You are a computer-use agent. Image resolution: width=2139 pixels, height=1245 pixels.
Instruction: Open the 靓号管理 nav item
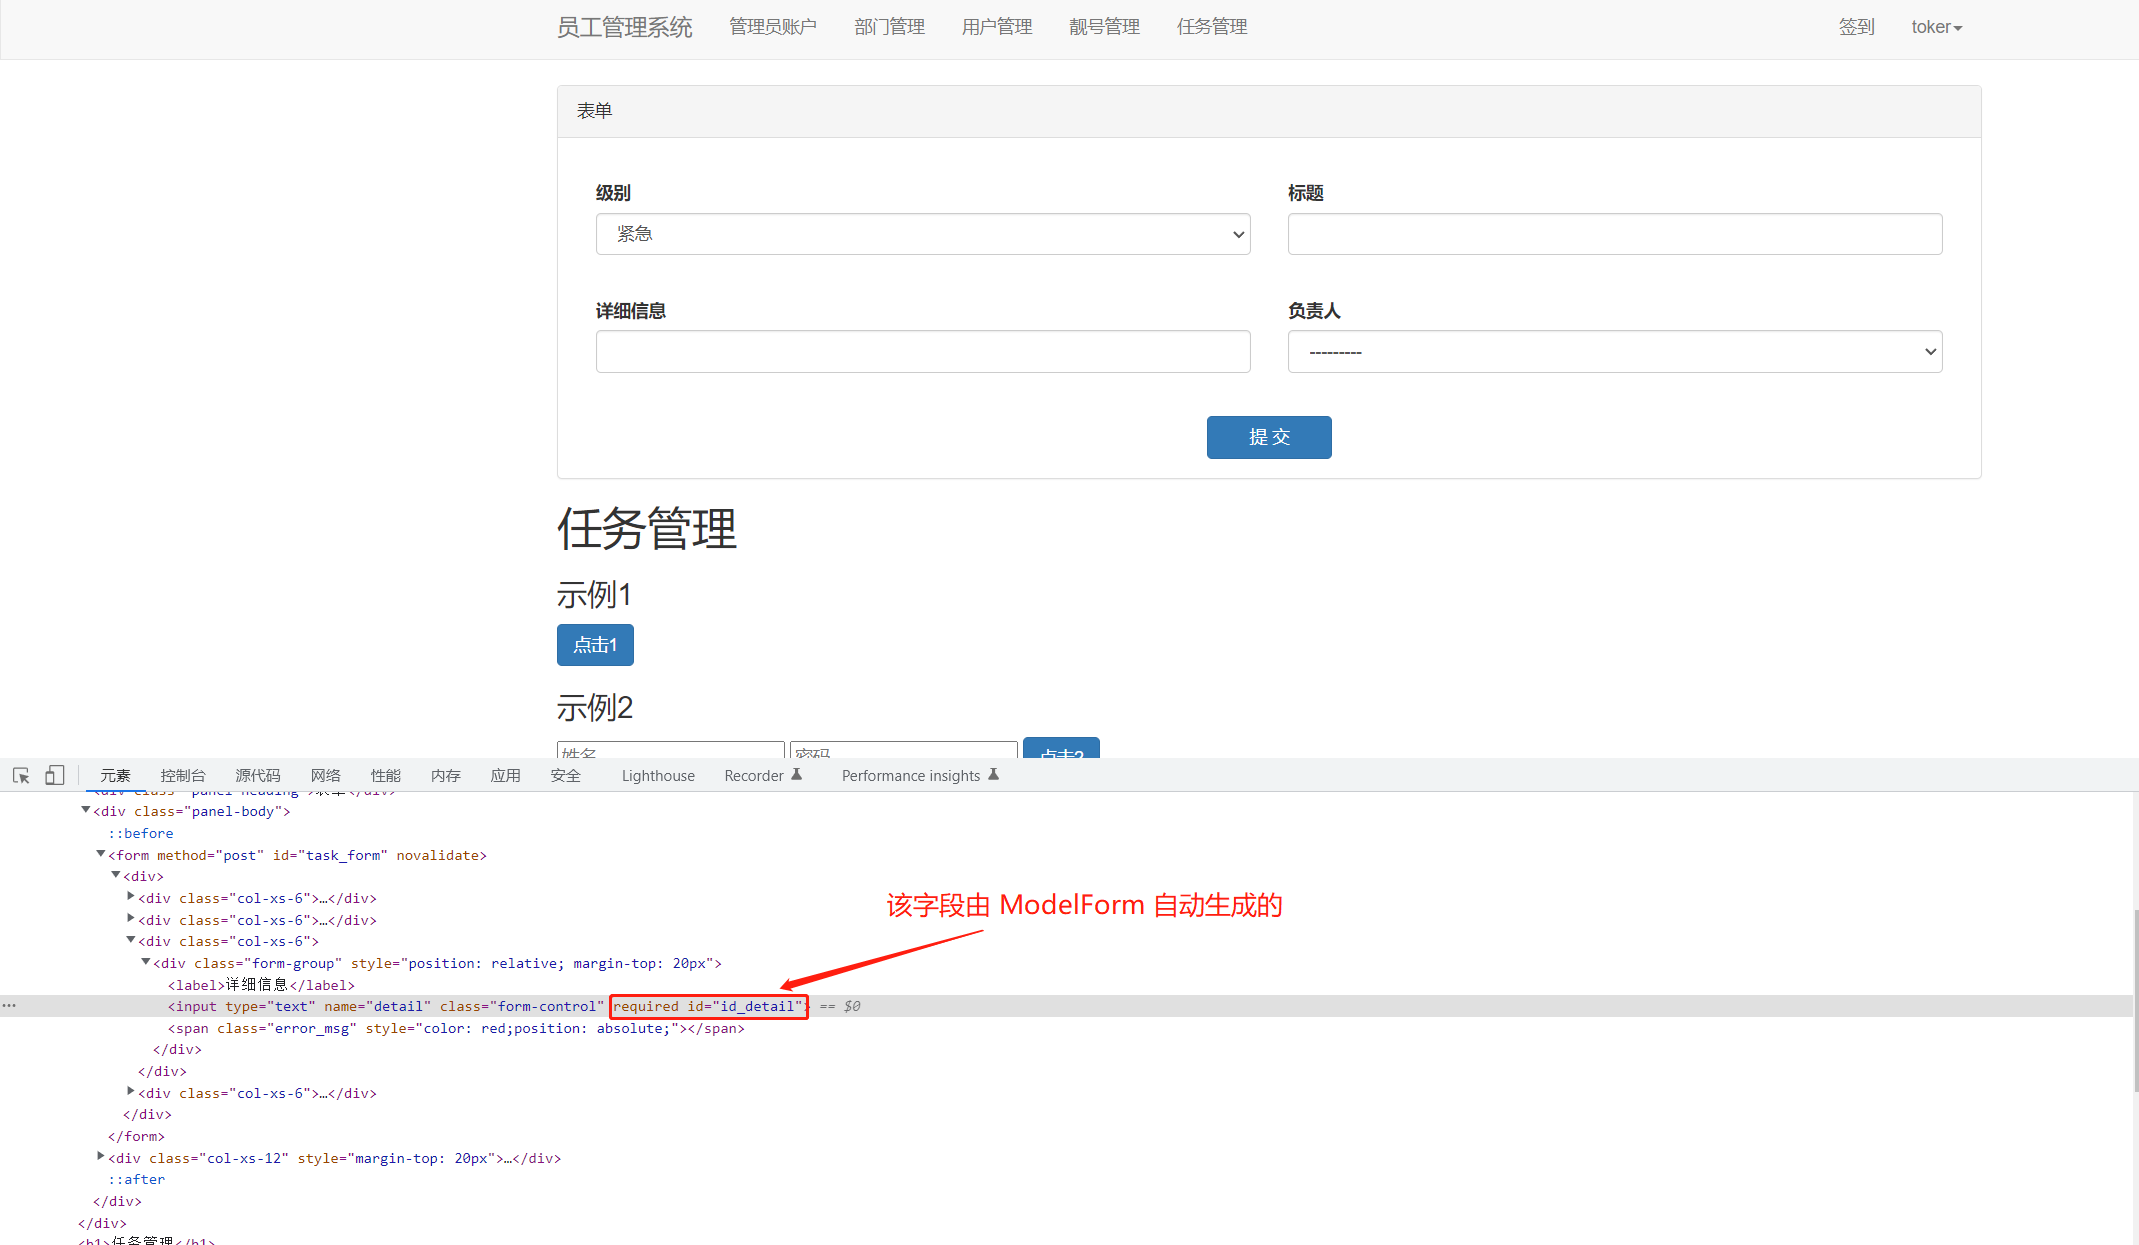[x=1105, y=27]
